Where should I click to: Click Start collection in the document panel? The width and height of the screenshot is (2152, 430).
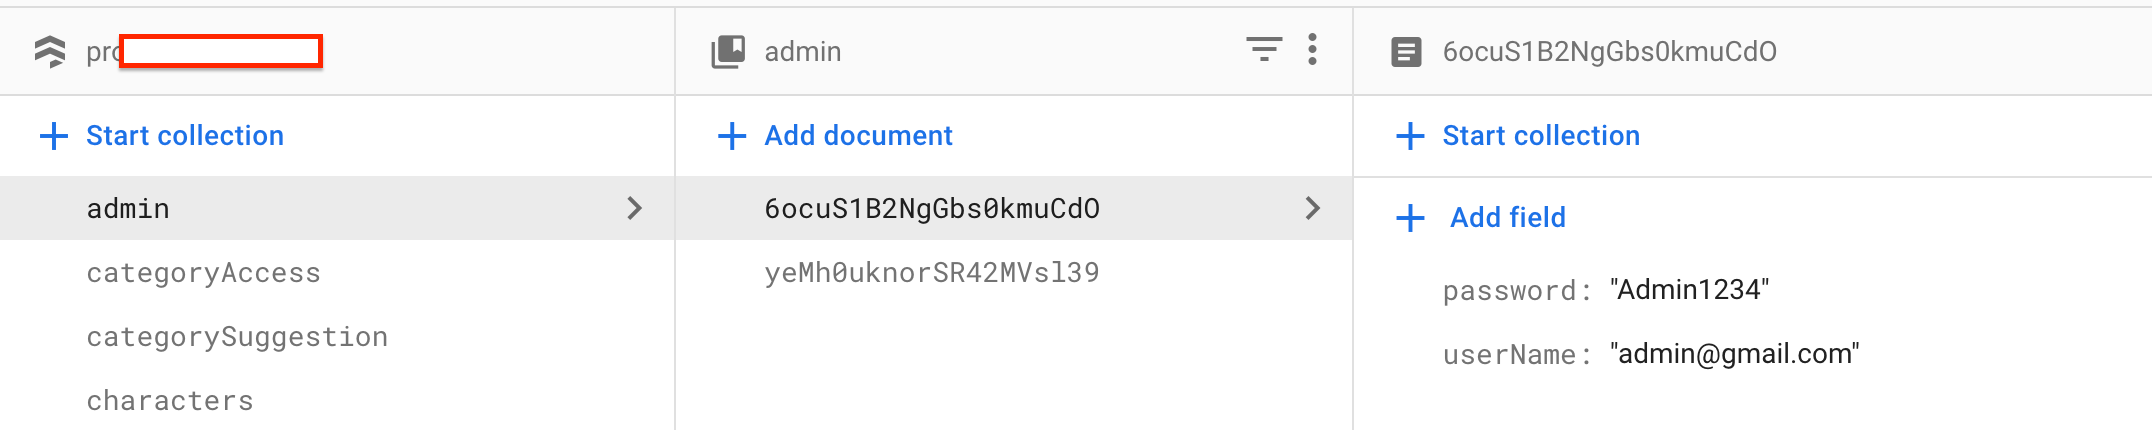(x=1540, y=136)
